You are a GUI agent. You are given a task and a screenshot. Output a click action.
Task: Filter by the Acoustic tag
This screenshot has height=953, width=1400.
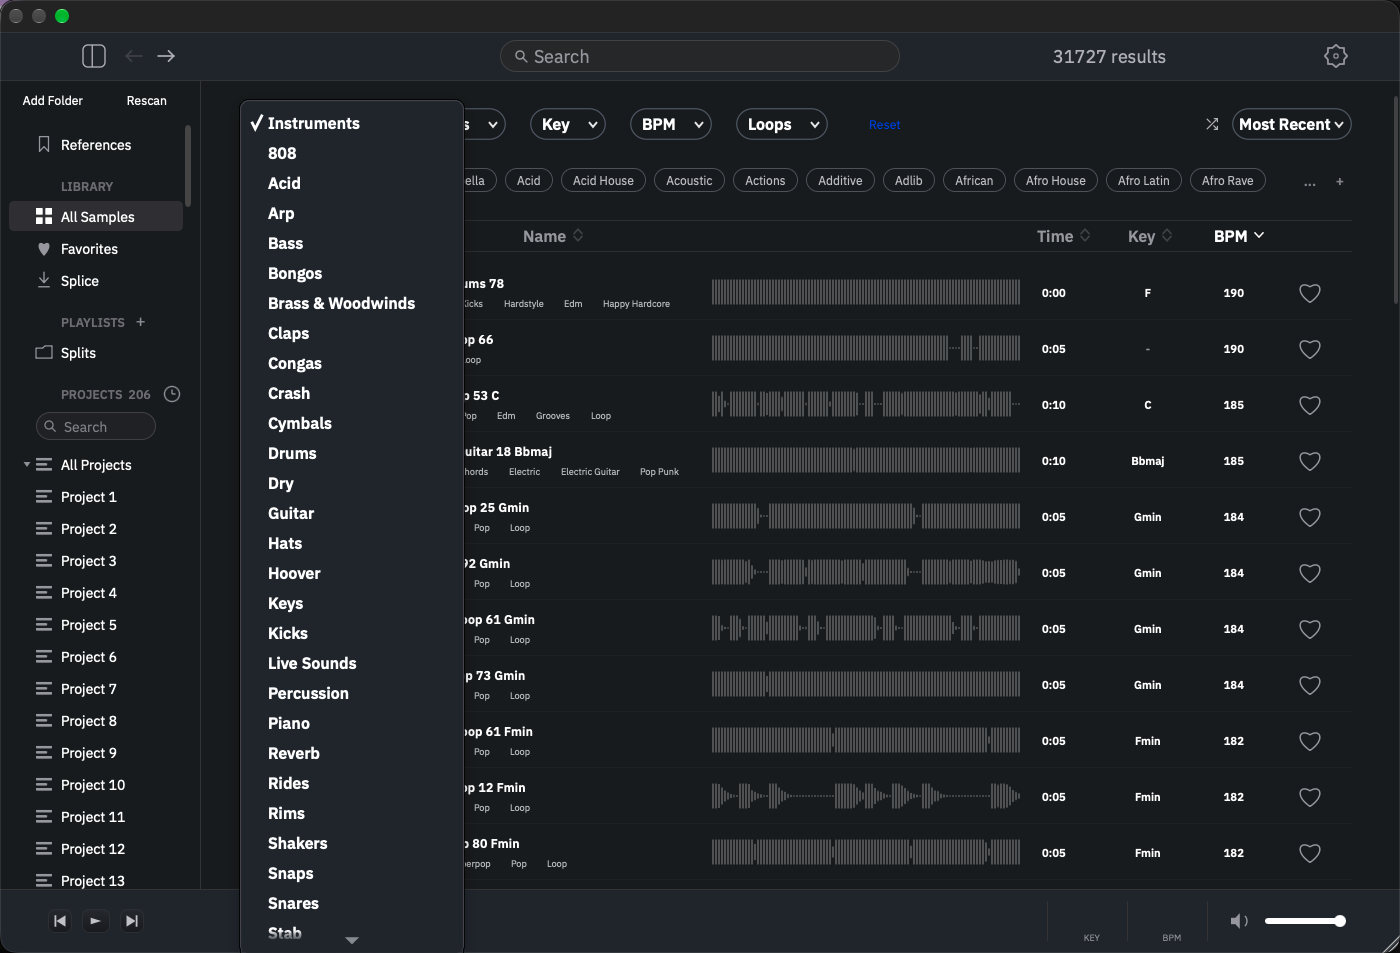tap(689, 181)
